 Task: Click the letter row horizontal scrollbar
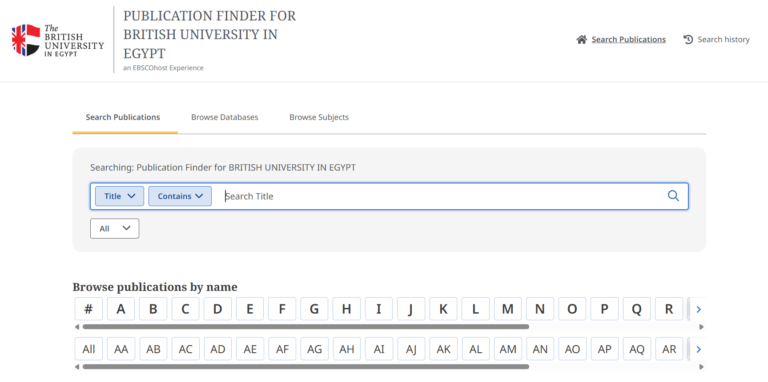[306, 326]
